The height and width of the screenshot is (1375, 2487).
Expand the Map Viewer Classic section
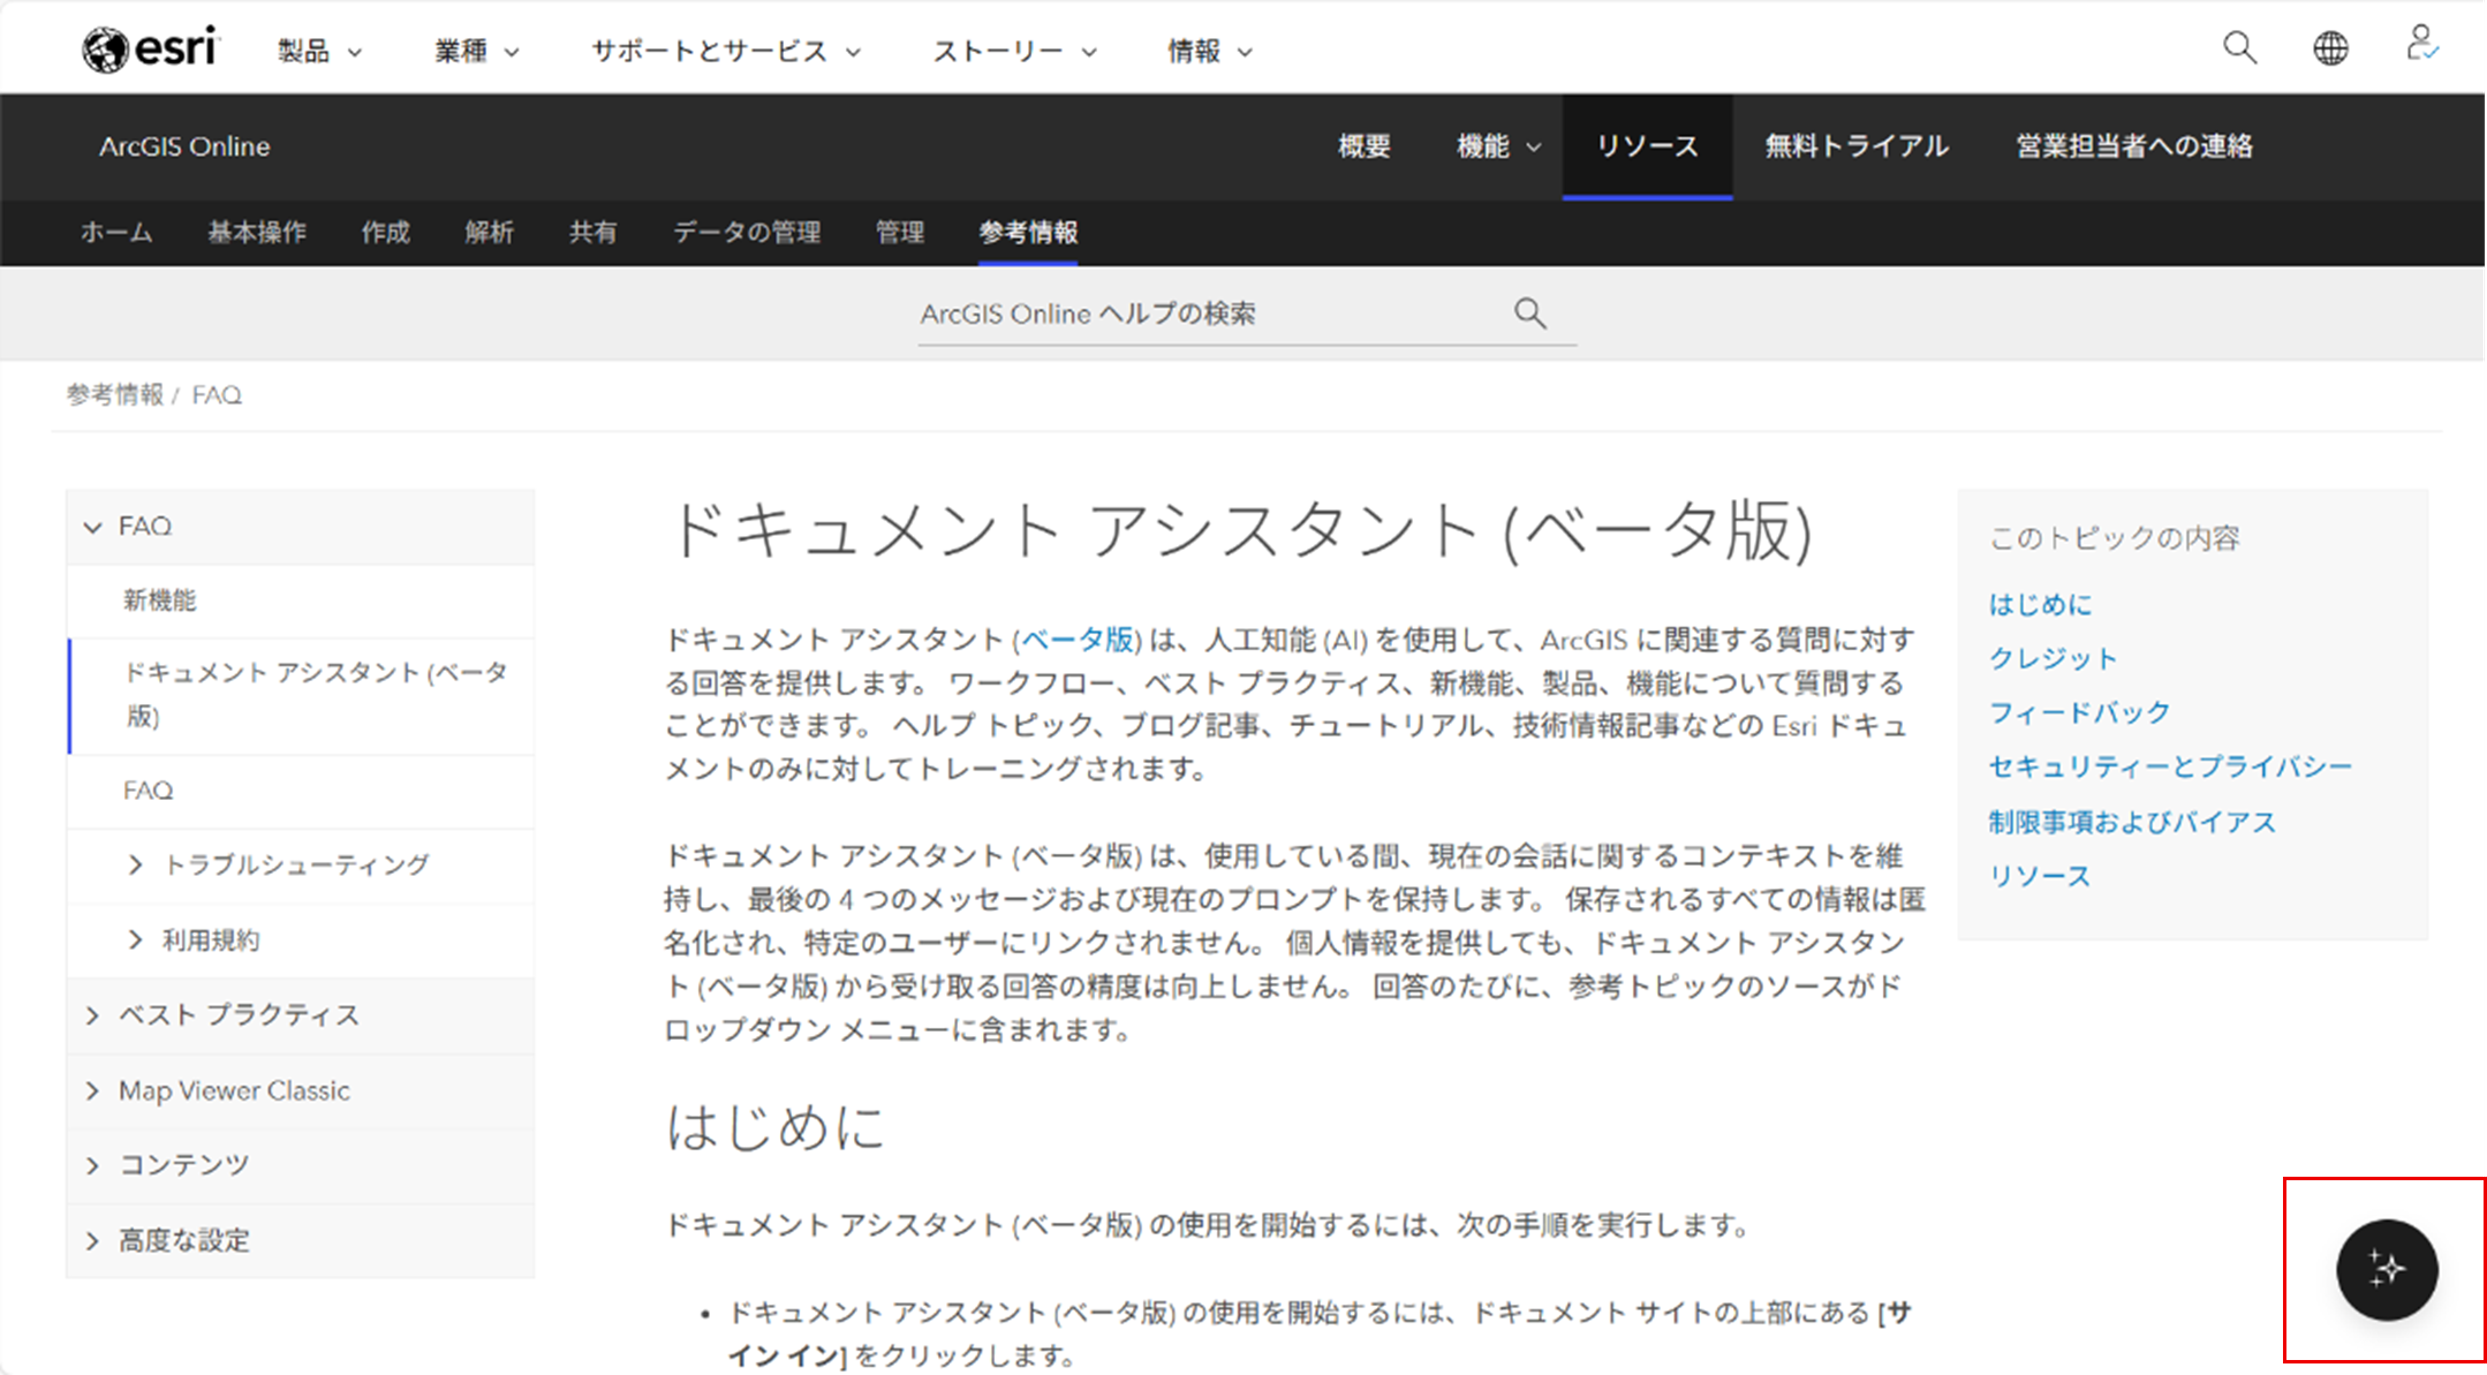click(93, 1091)
